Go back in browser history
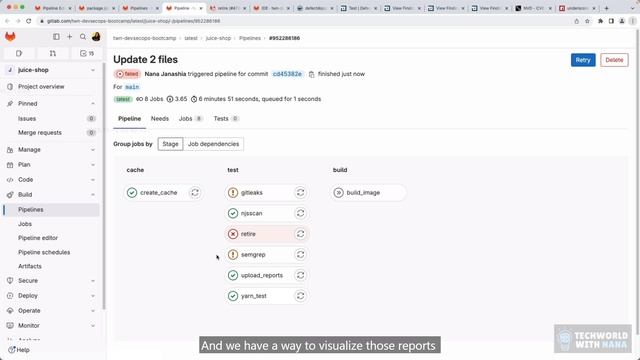640x360 pixels. (x=7, y=21)
